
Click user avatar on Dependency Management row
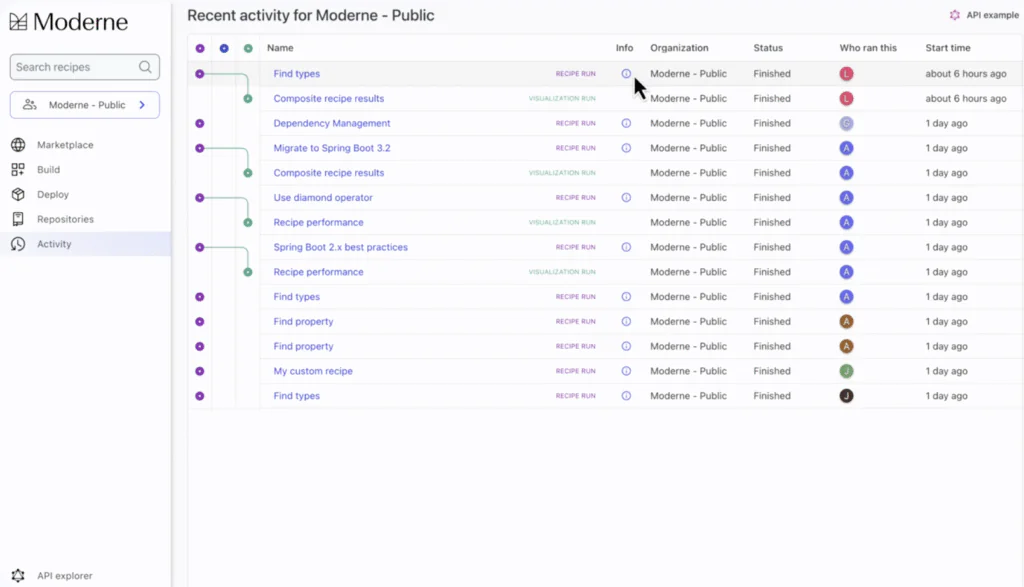coord(846,123)
